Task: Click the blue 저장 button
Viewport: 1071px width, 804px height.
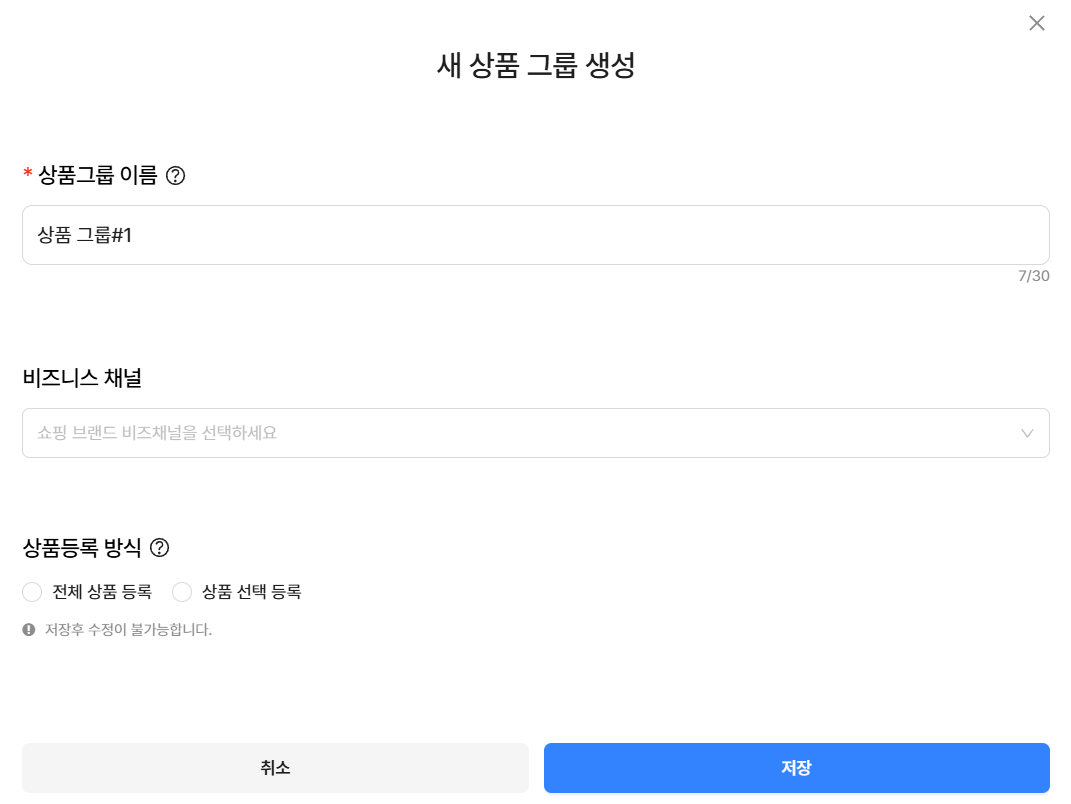Action: [x=796, y=768]
